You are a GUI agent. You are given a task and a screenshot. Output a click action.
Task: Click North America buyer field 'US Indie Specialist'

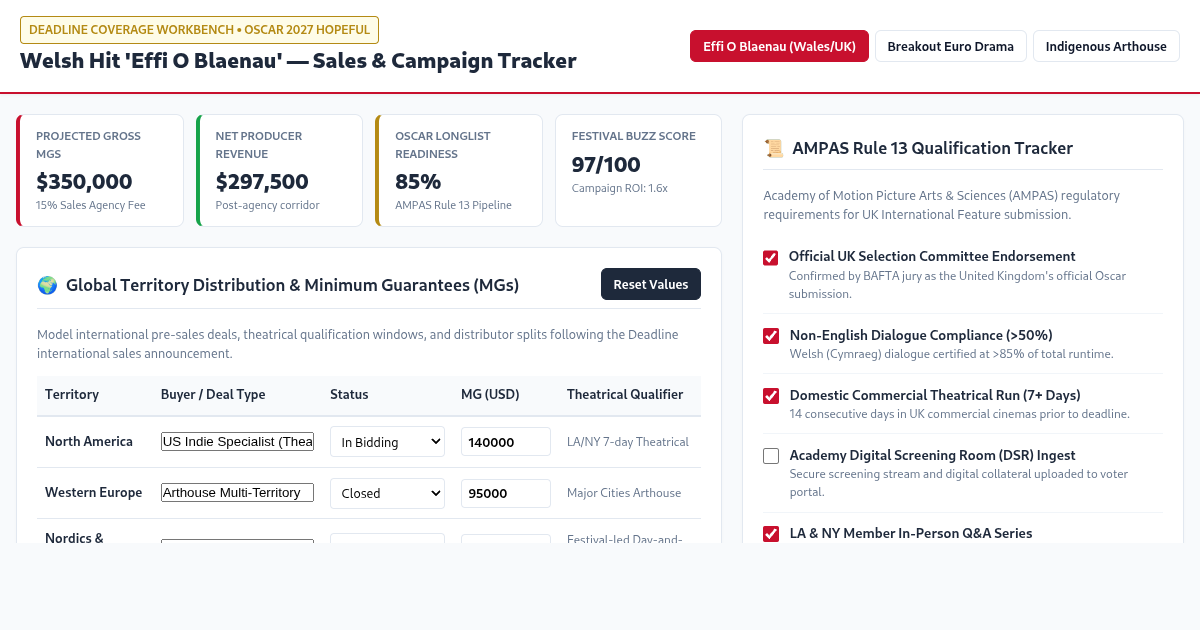pyautogui.click(x=238, y=442)
